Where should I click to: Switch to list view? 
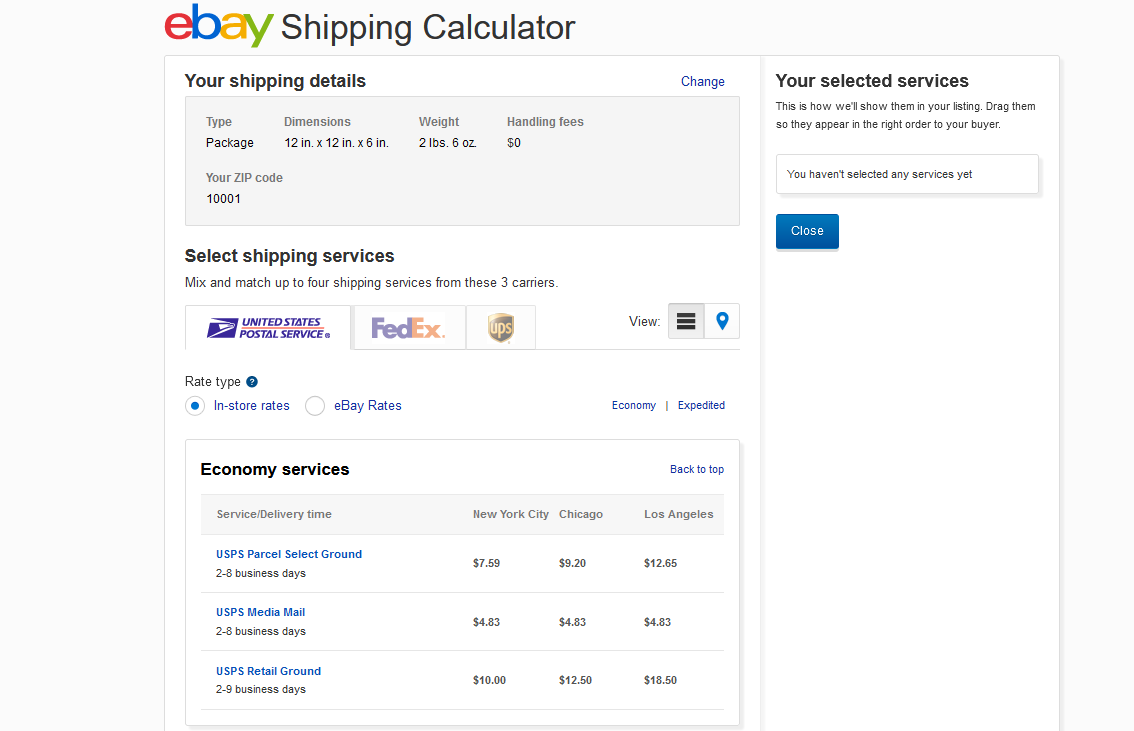[x=686, y=321]
